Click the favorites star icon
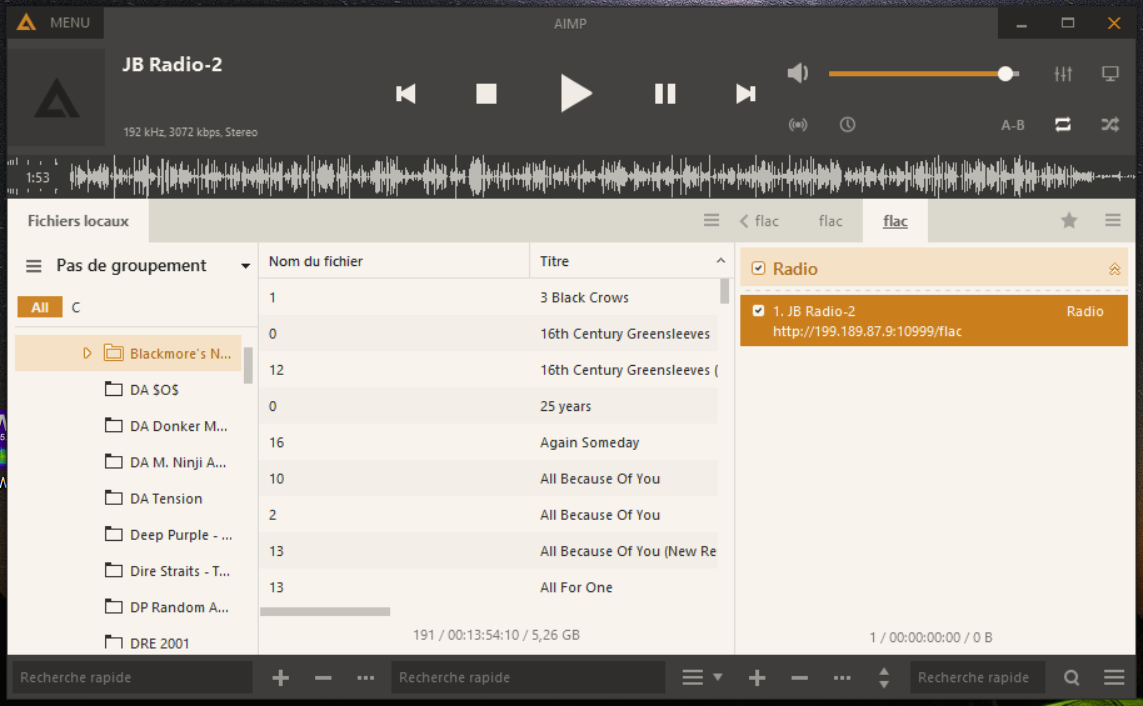This screenshot has width=1143, height=706. (x=1069, y=221)
